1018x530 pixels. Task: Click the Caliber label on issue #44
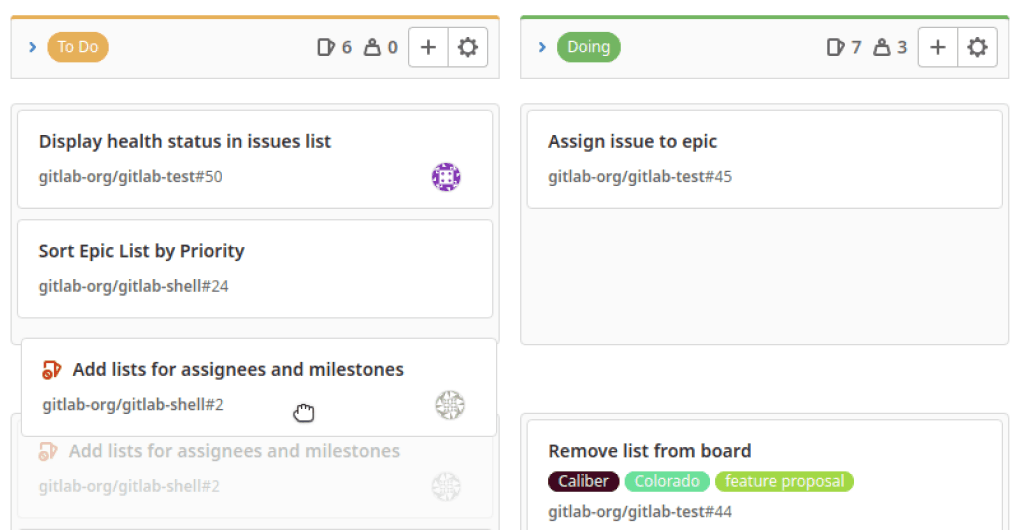pyautogui.click(x=583, y=482)
